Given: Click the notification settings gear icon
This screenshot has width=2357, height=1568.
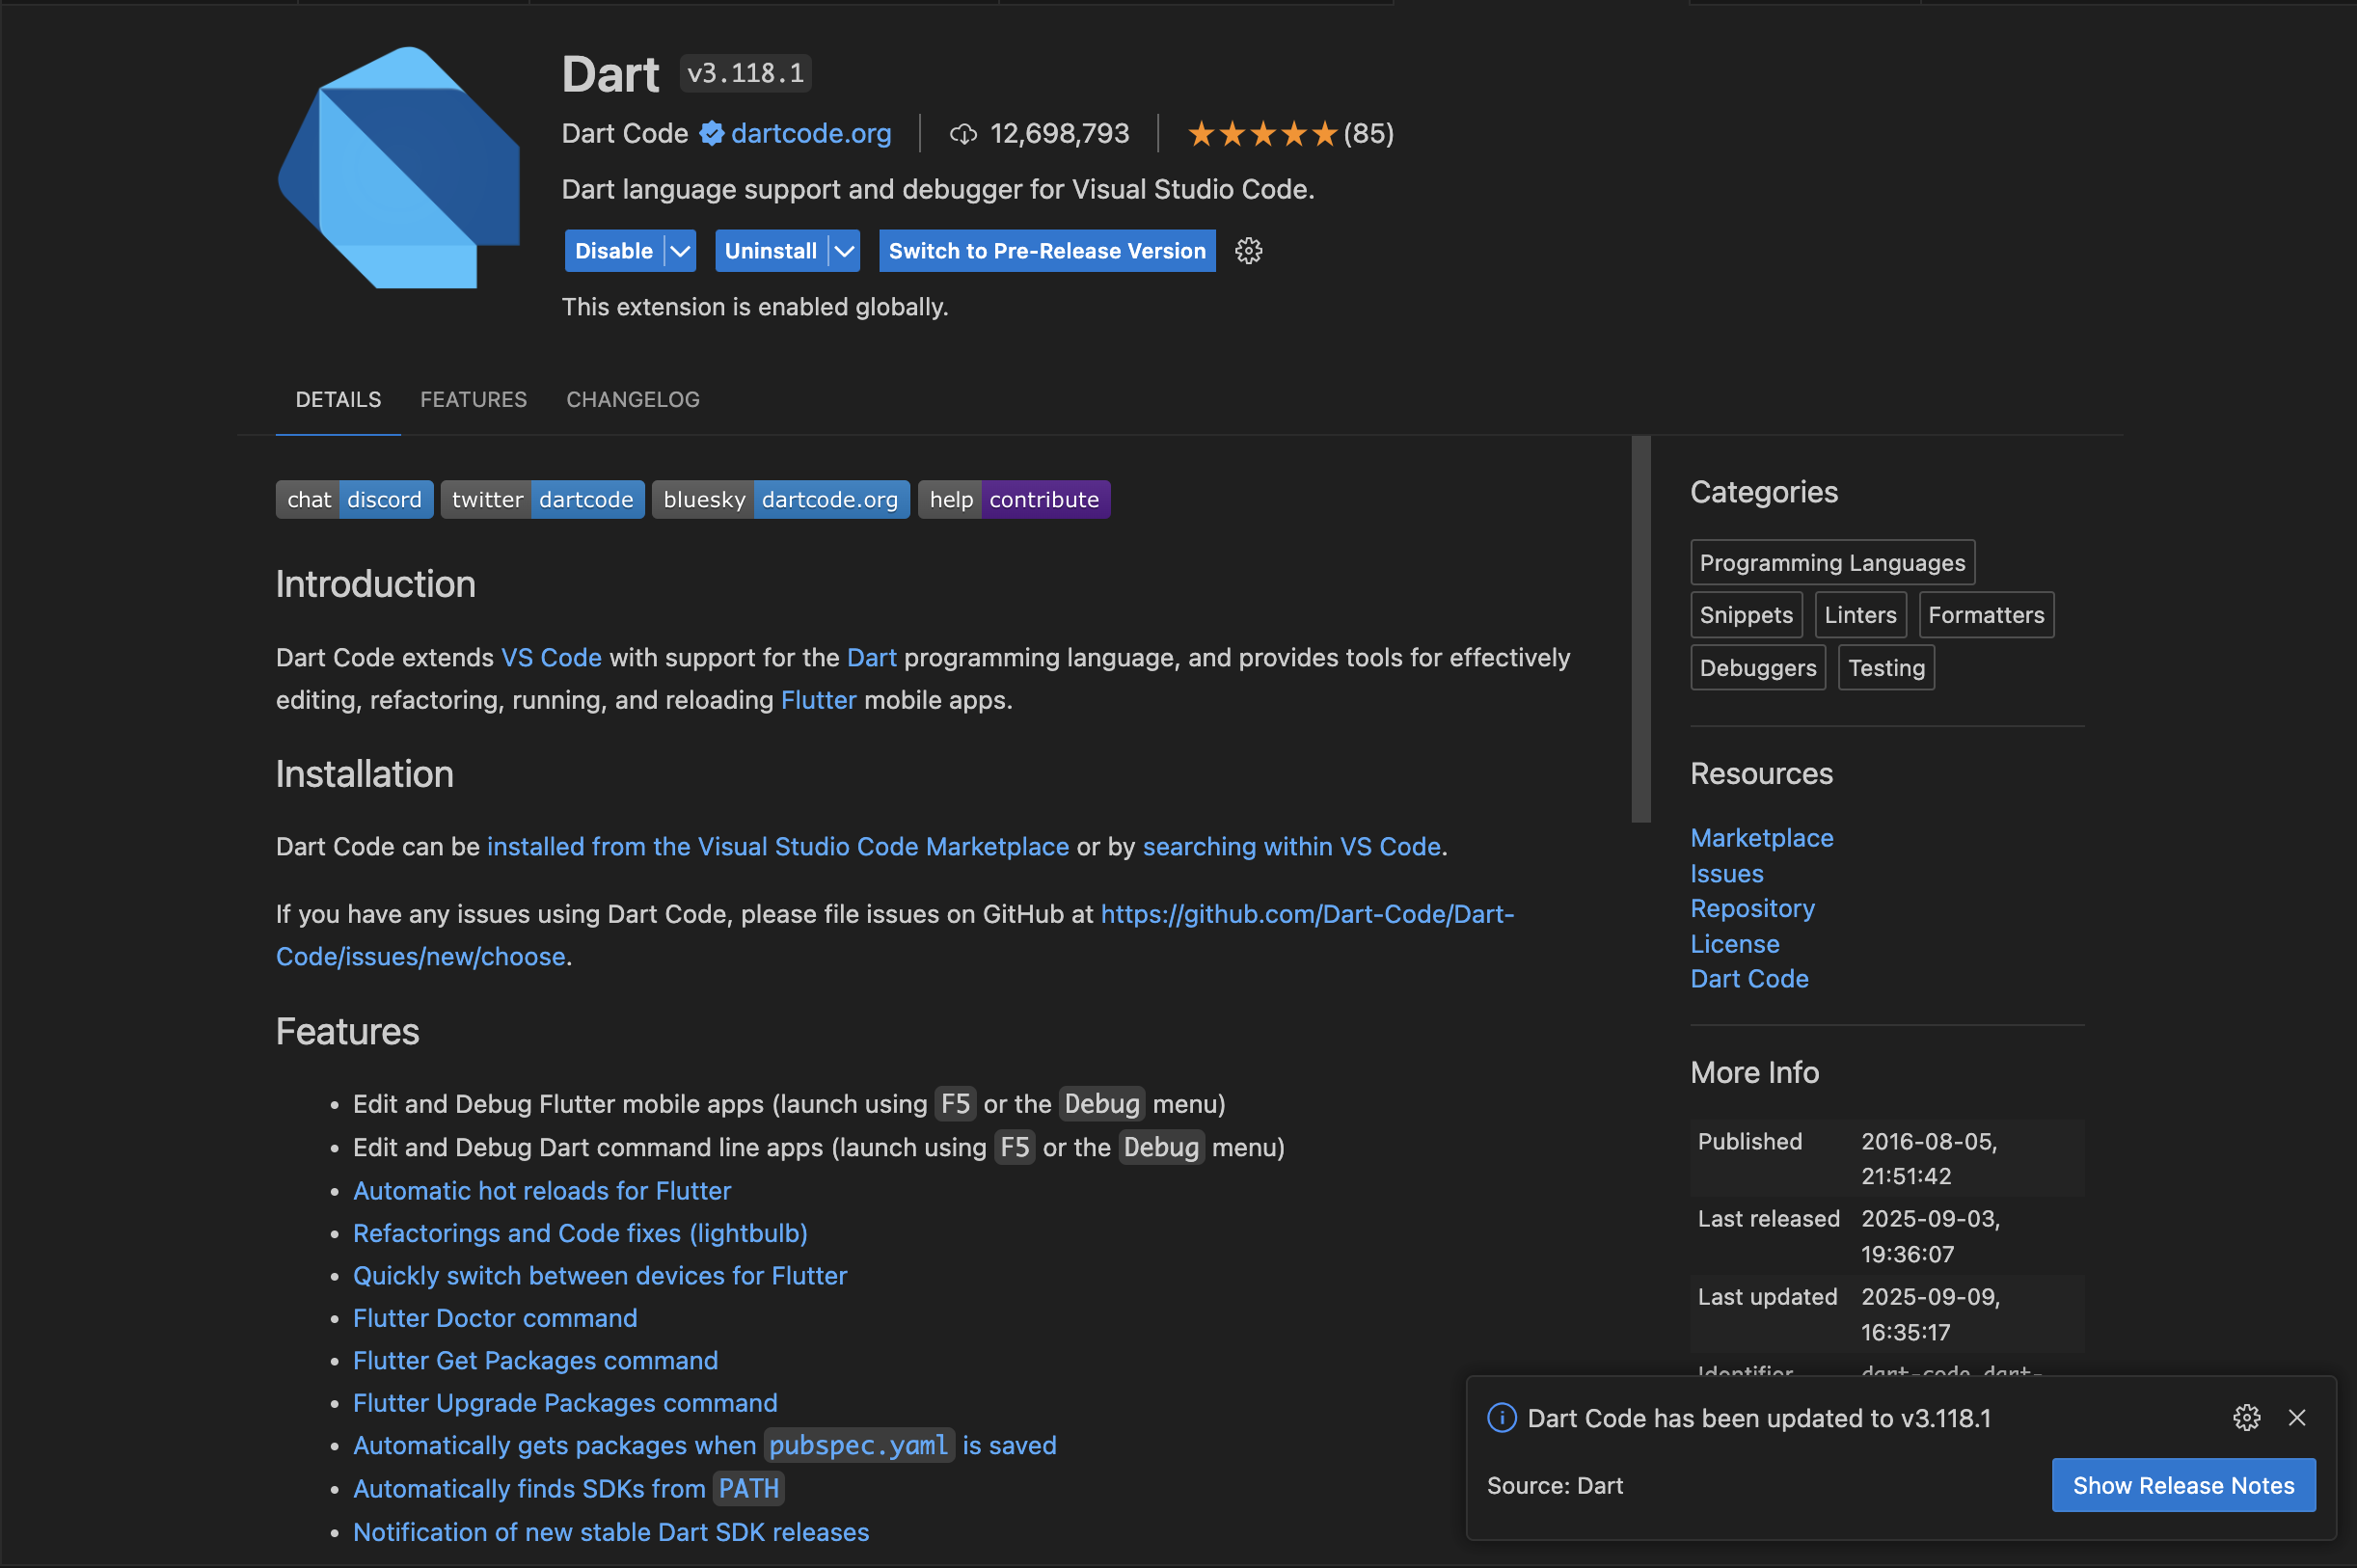Looking at the screenshot, I should [x=2246, y=1417].
